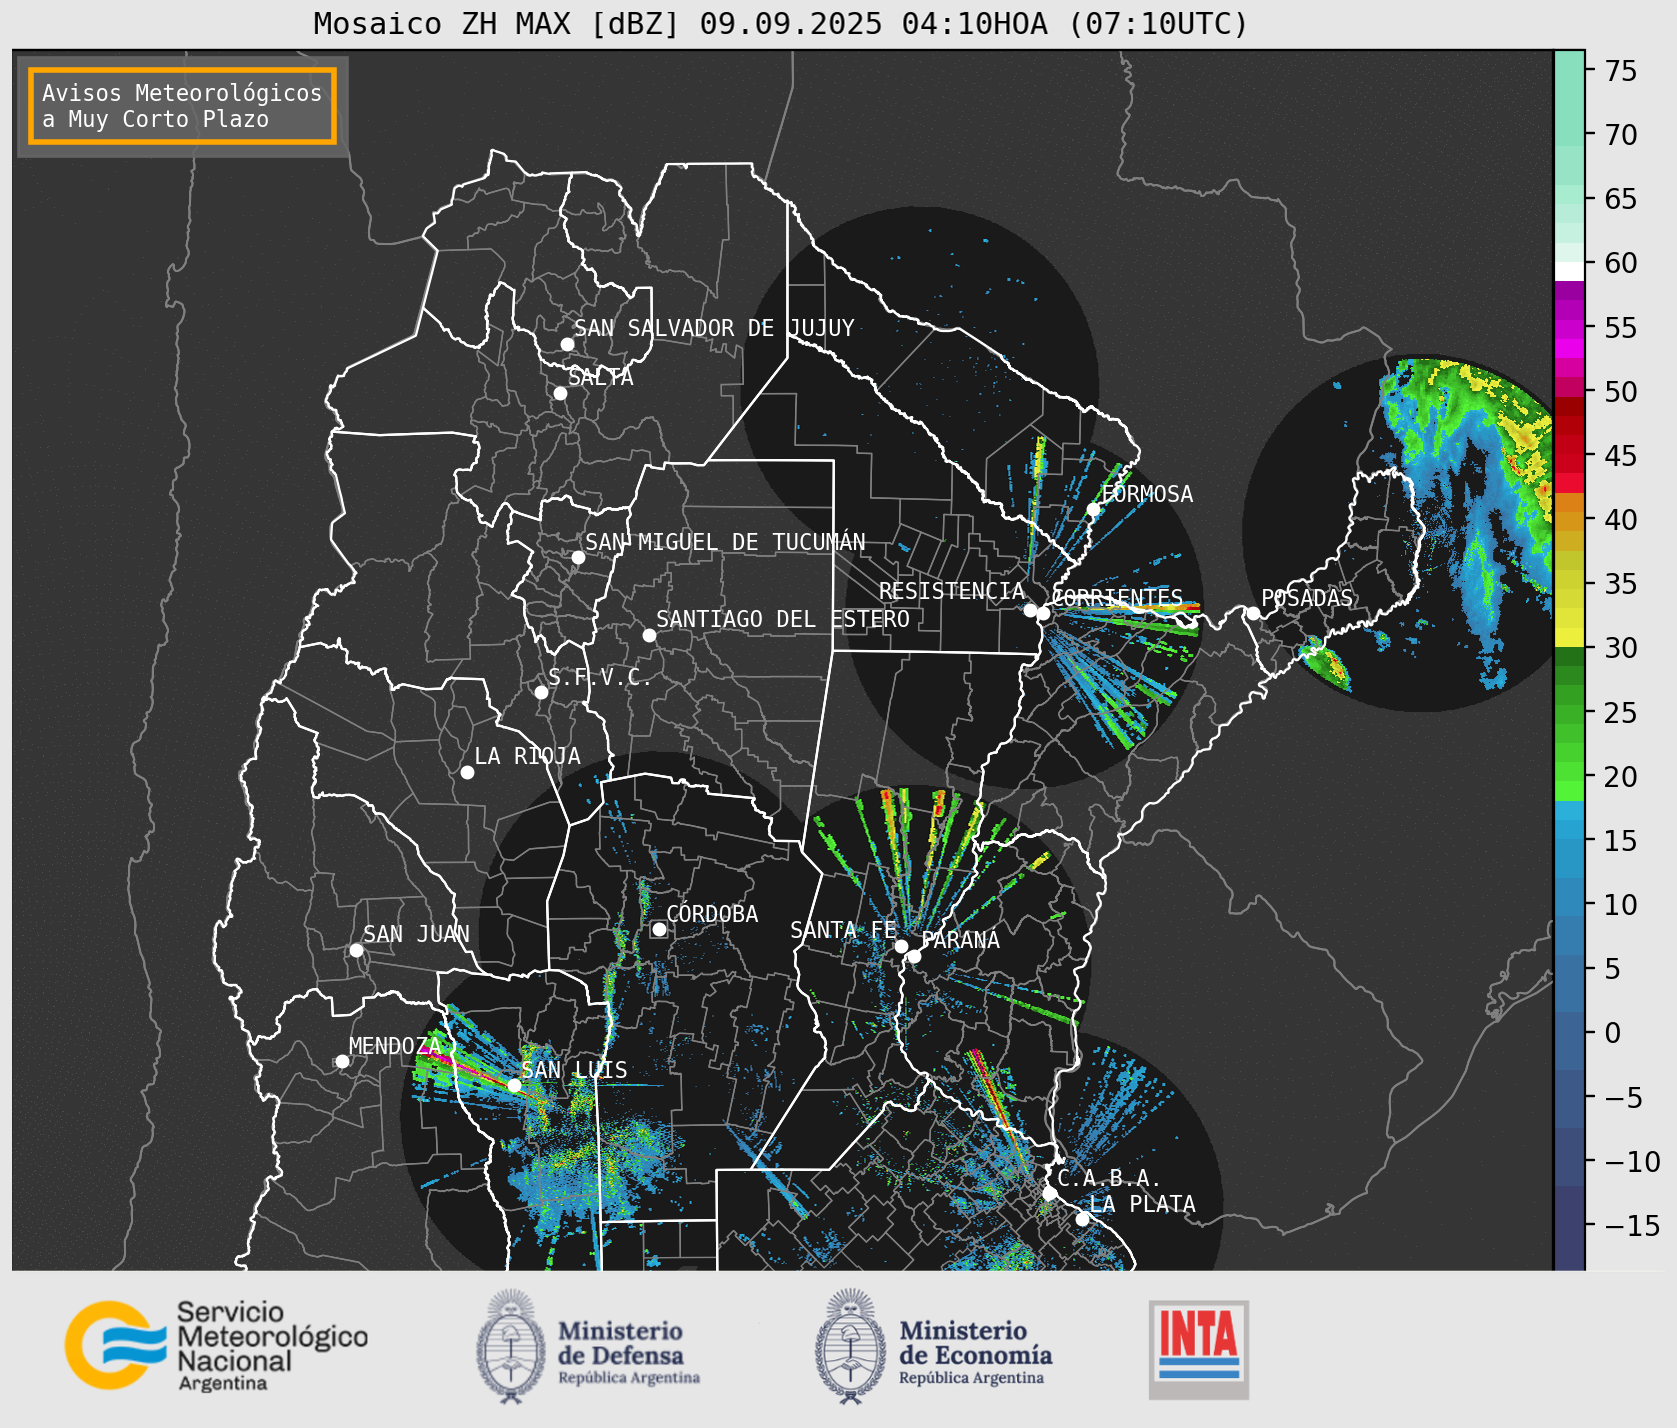Click the 0 colorbar tick label

tap(1613, 1033)
